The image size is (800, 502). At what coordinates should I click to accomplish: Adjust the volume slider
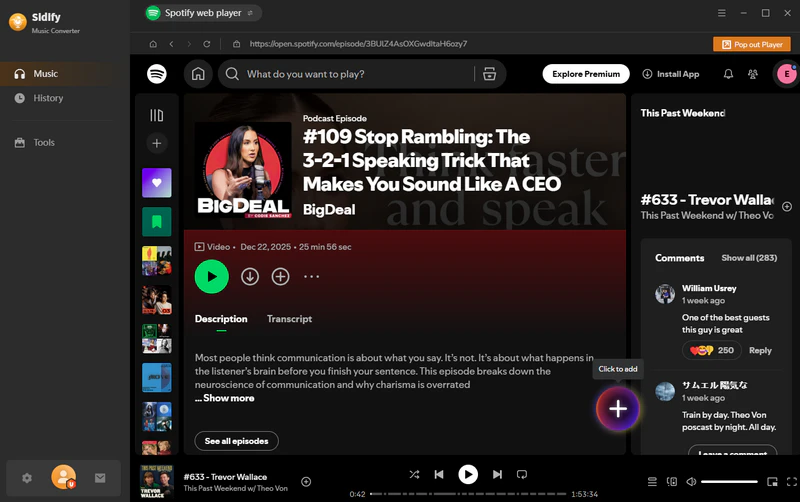click(729, 482)
